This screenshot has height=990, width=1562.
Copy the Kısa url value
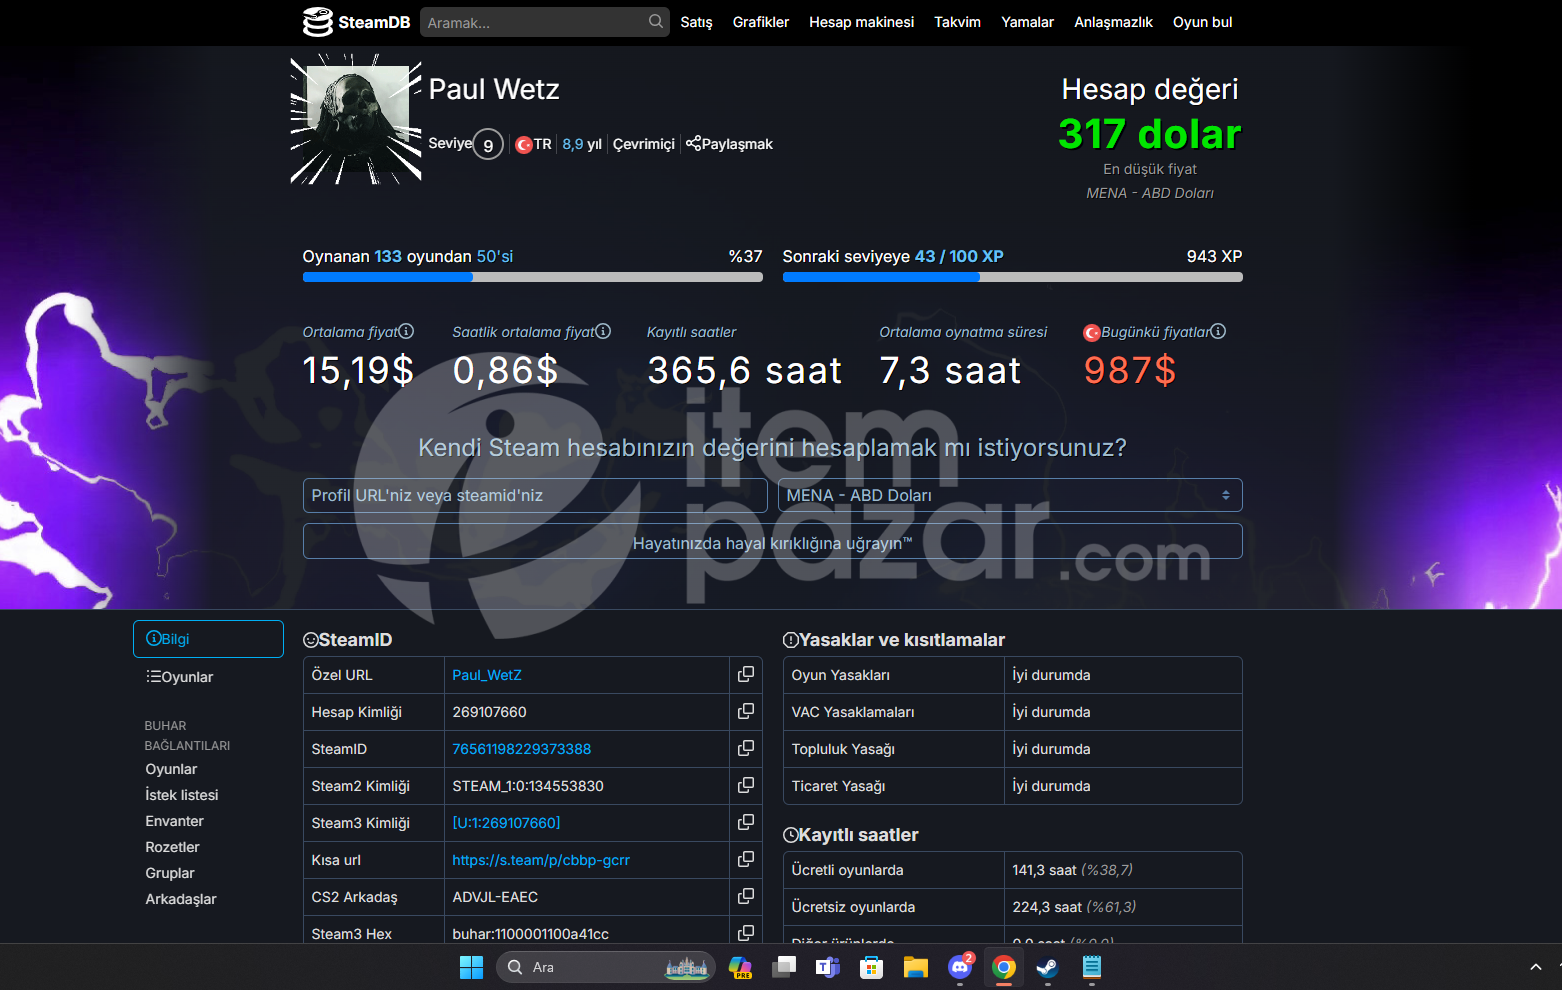[745, 859]
